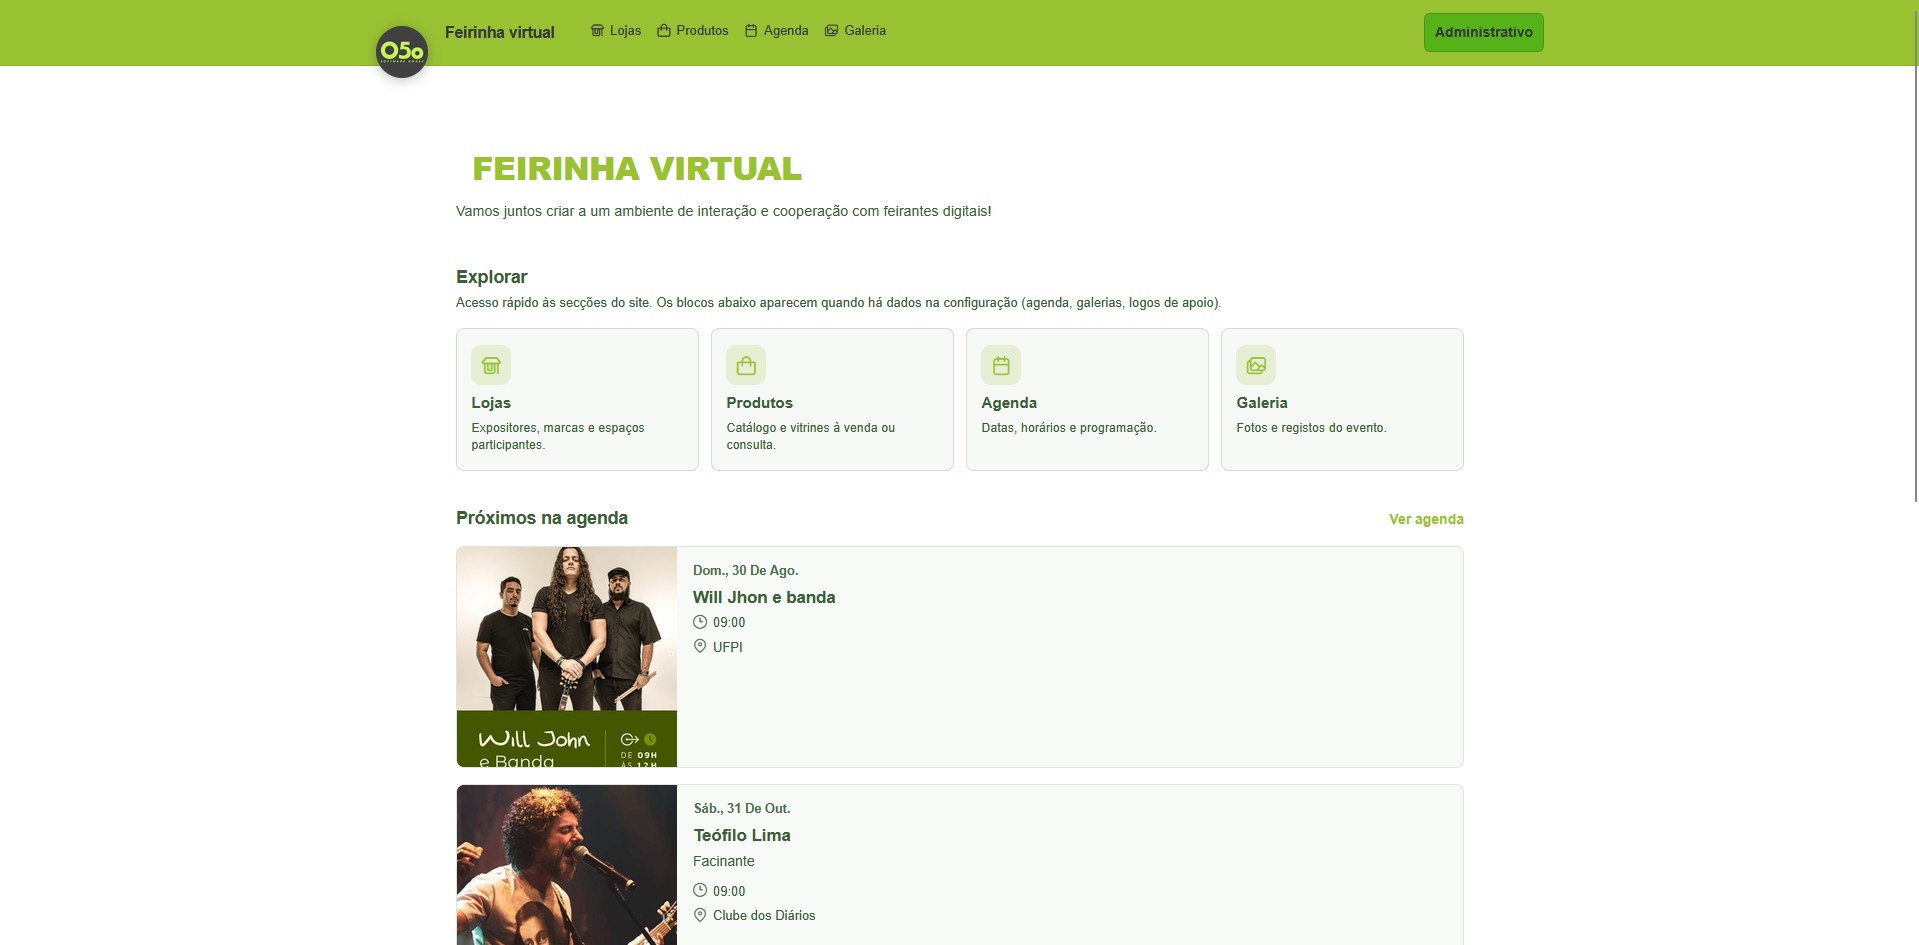
Task: Click the FEIRINHA VIRTUAL heading
Action: [637, 168]
